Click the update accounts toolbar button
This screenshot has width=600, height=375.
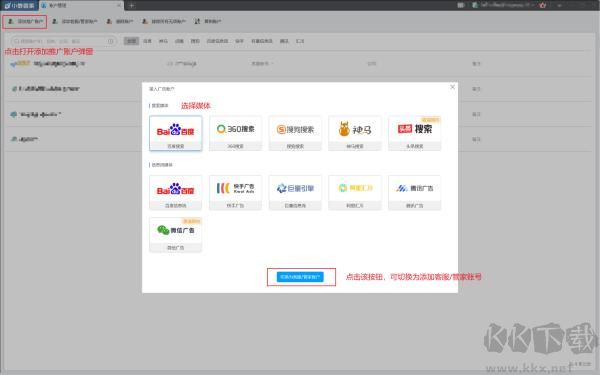[208, 21]
